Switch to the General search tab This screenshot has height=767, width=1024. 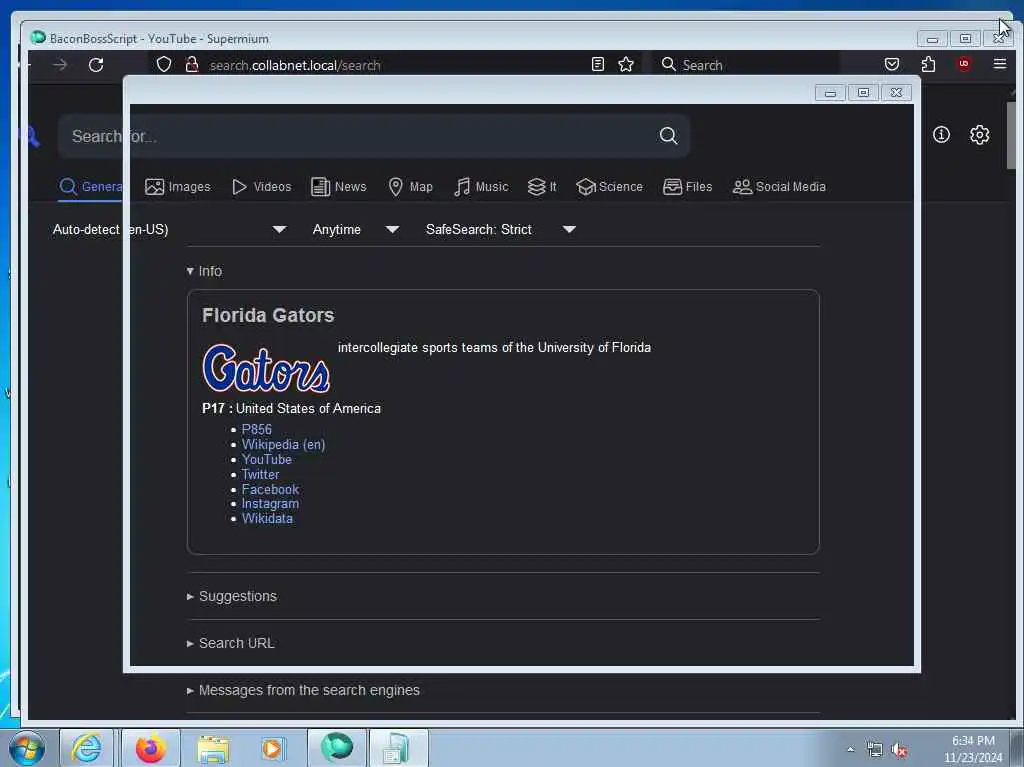pos(91,187)
